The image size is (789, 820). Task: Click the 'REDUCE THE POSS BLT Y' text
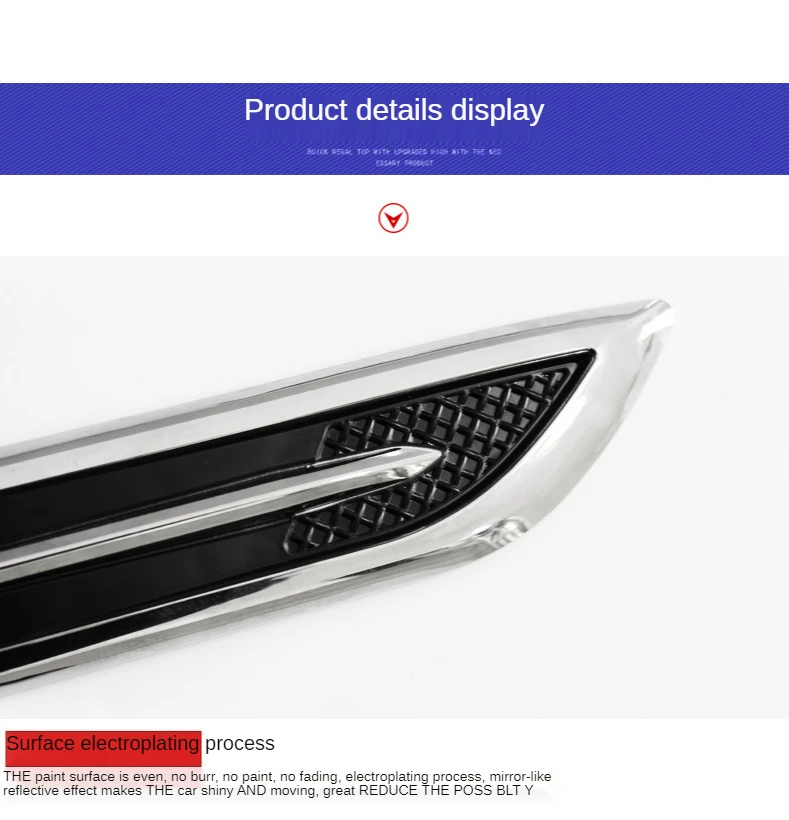(x=446, y=790)
